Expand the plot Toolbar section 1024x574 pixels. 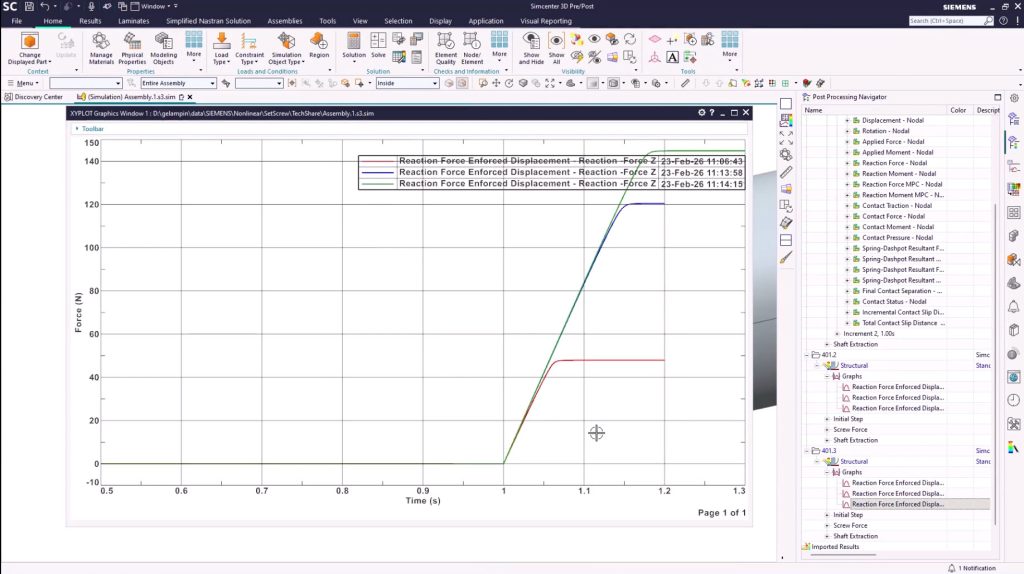[77, 129]
